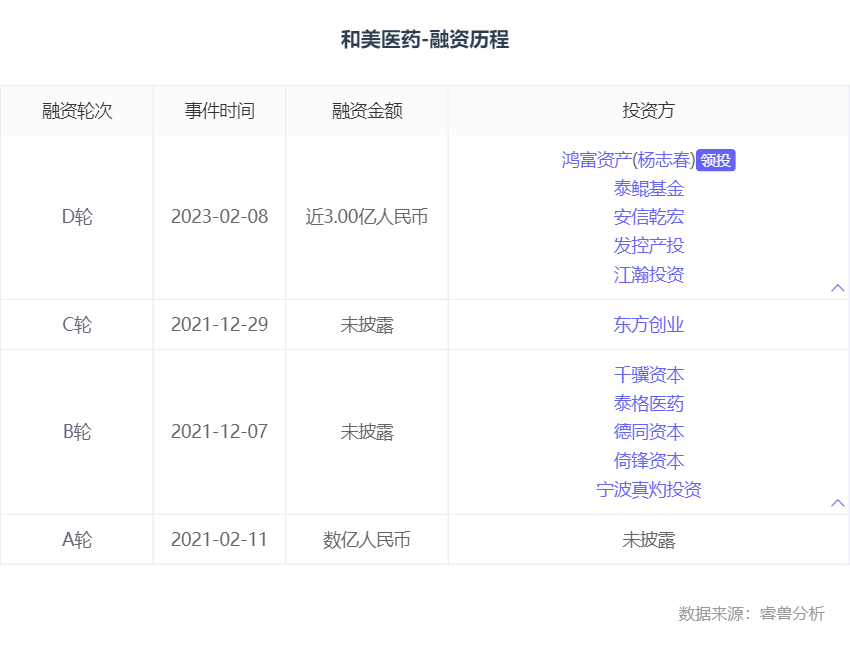850x656 pixels.
Task: Open investor link 安信乾宏
Action: [648, 217]
